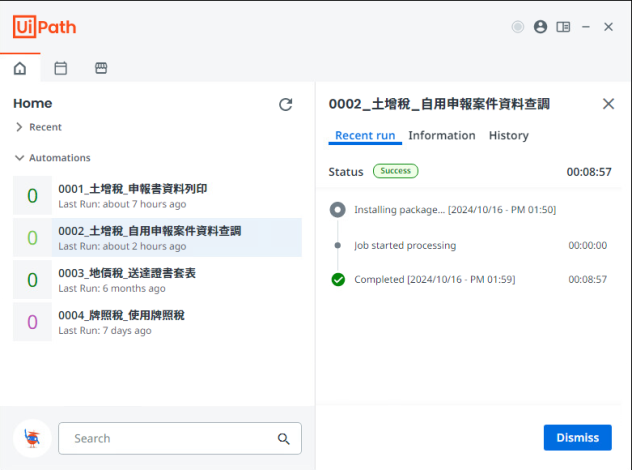Open the UiPath assistant robot avatar

point(32,438)
